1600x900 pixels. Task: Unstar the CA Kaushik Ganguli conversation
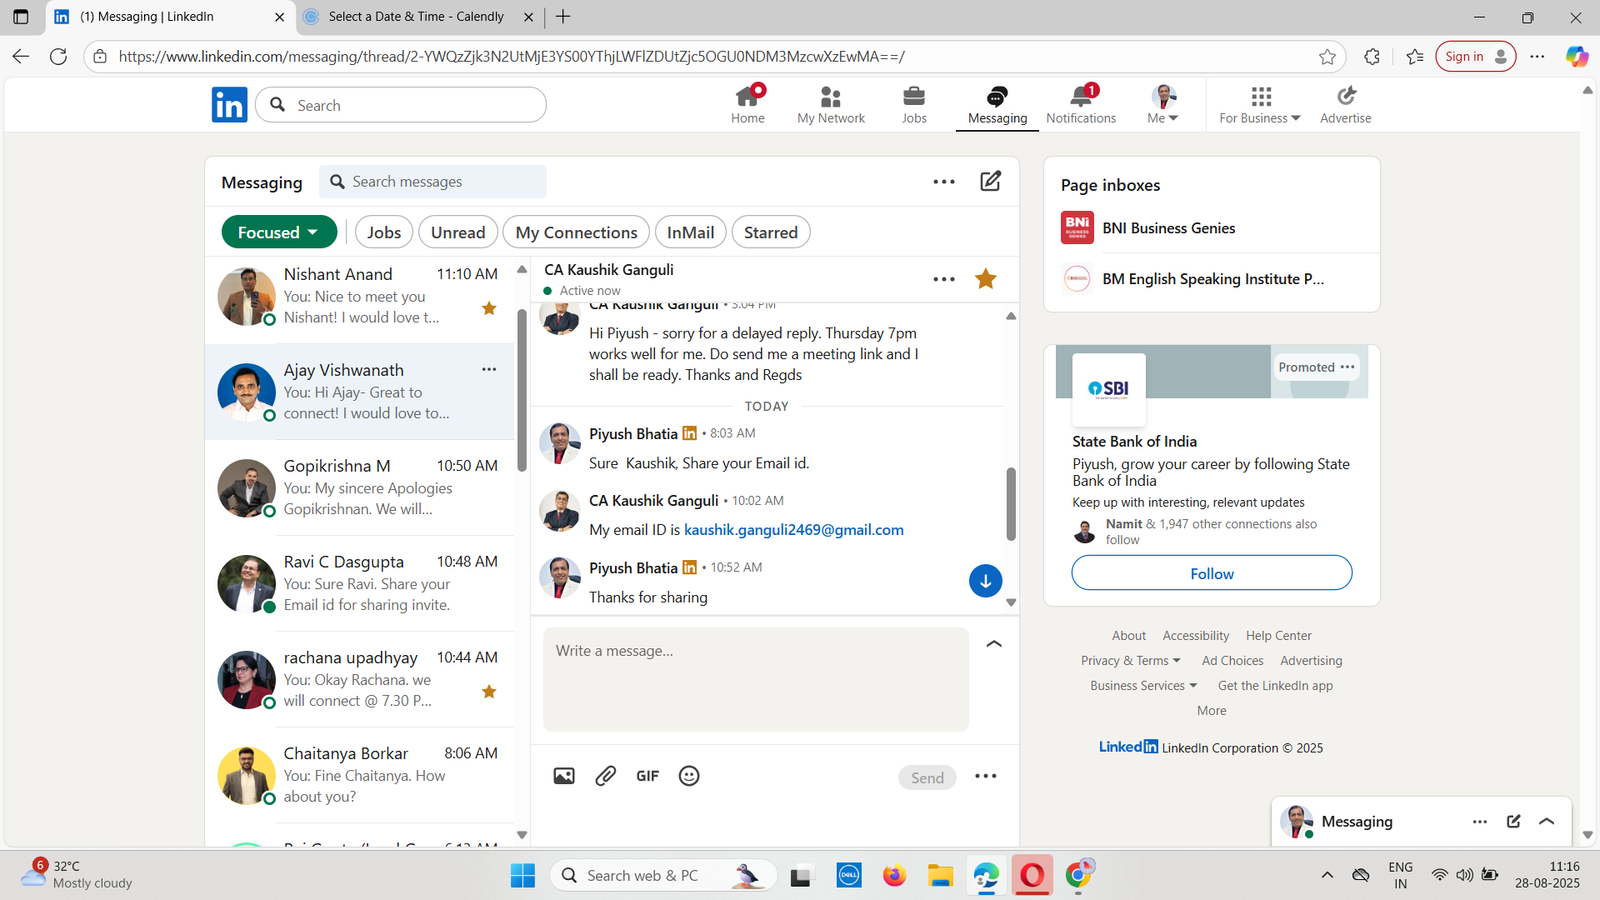coord(985,279)
